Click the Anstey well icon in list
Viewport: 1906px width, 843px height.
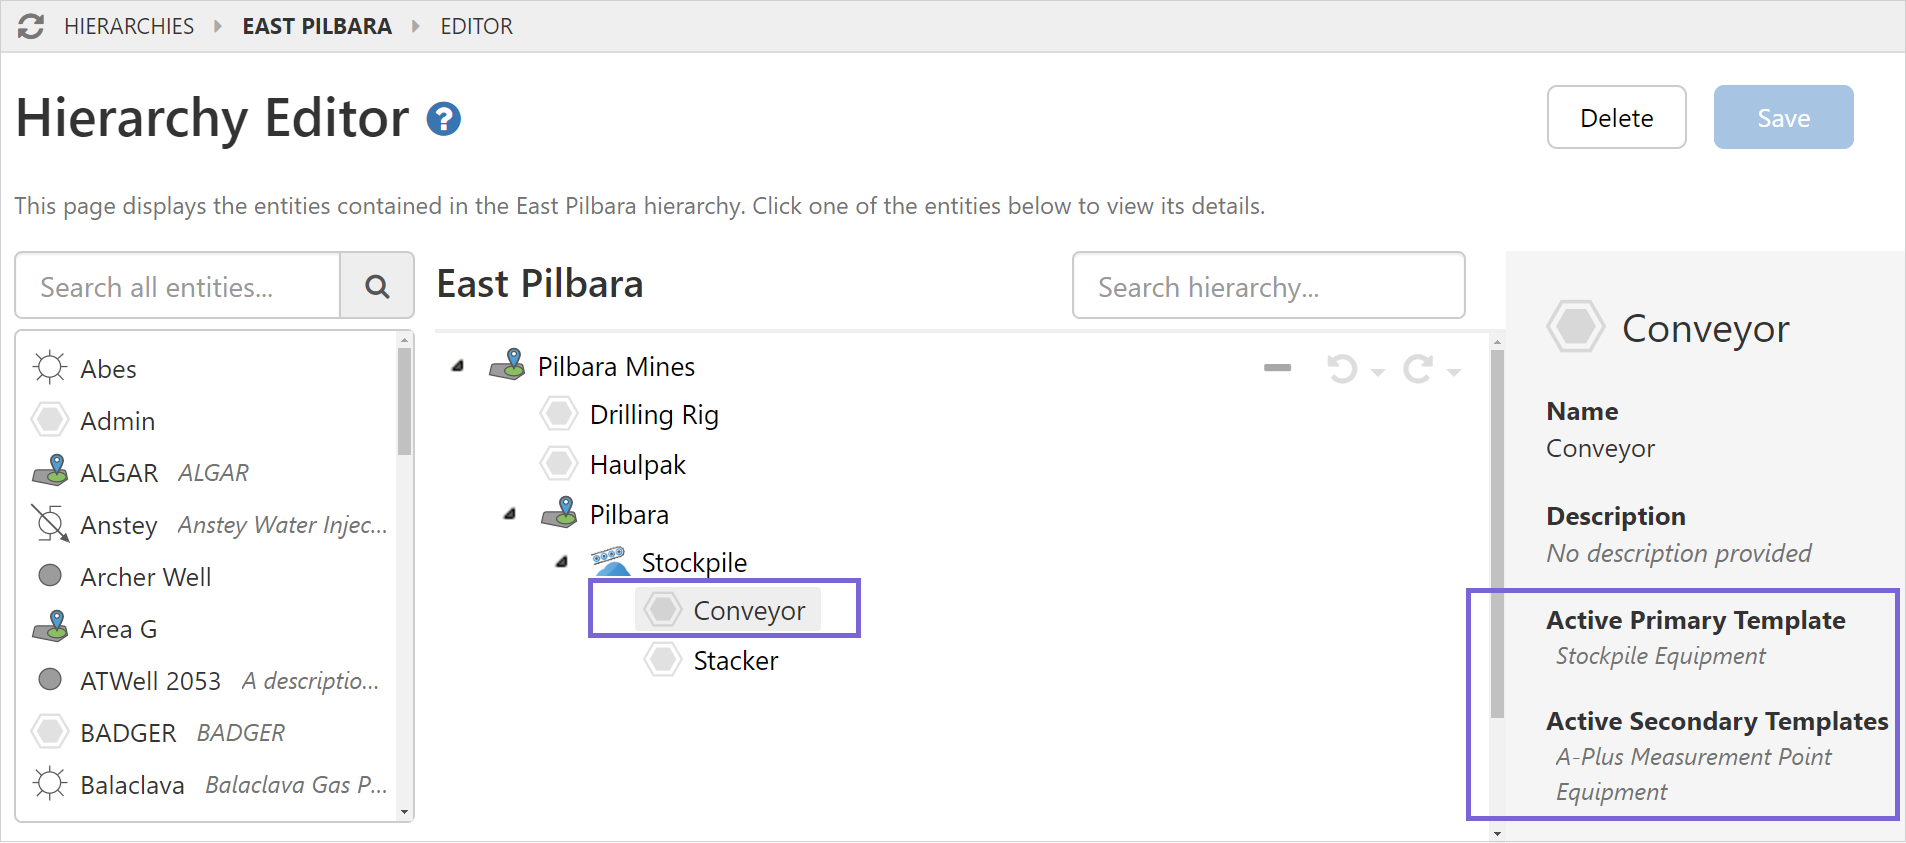pos(50,524)
